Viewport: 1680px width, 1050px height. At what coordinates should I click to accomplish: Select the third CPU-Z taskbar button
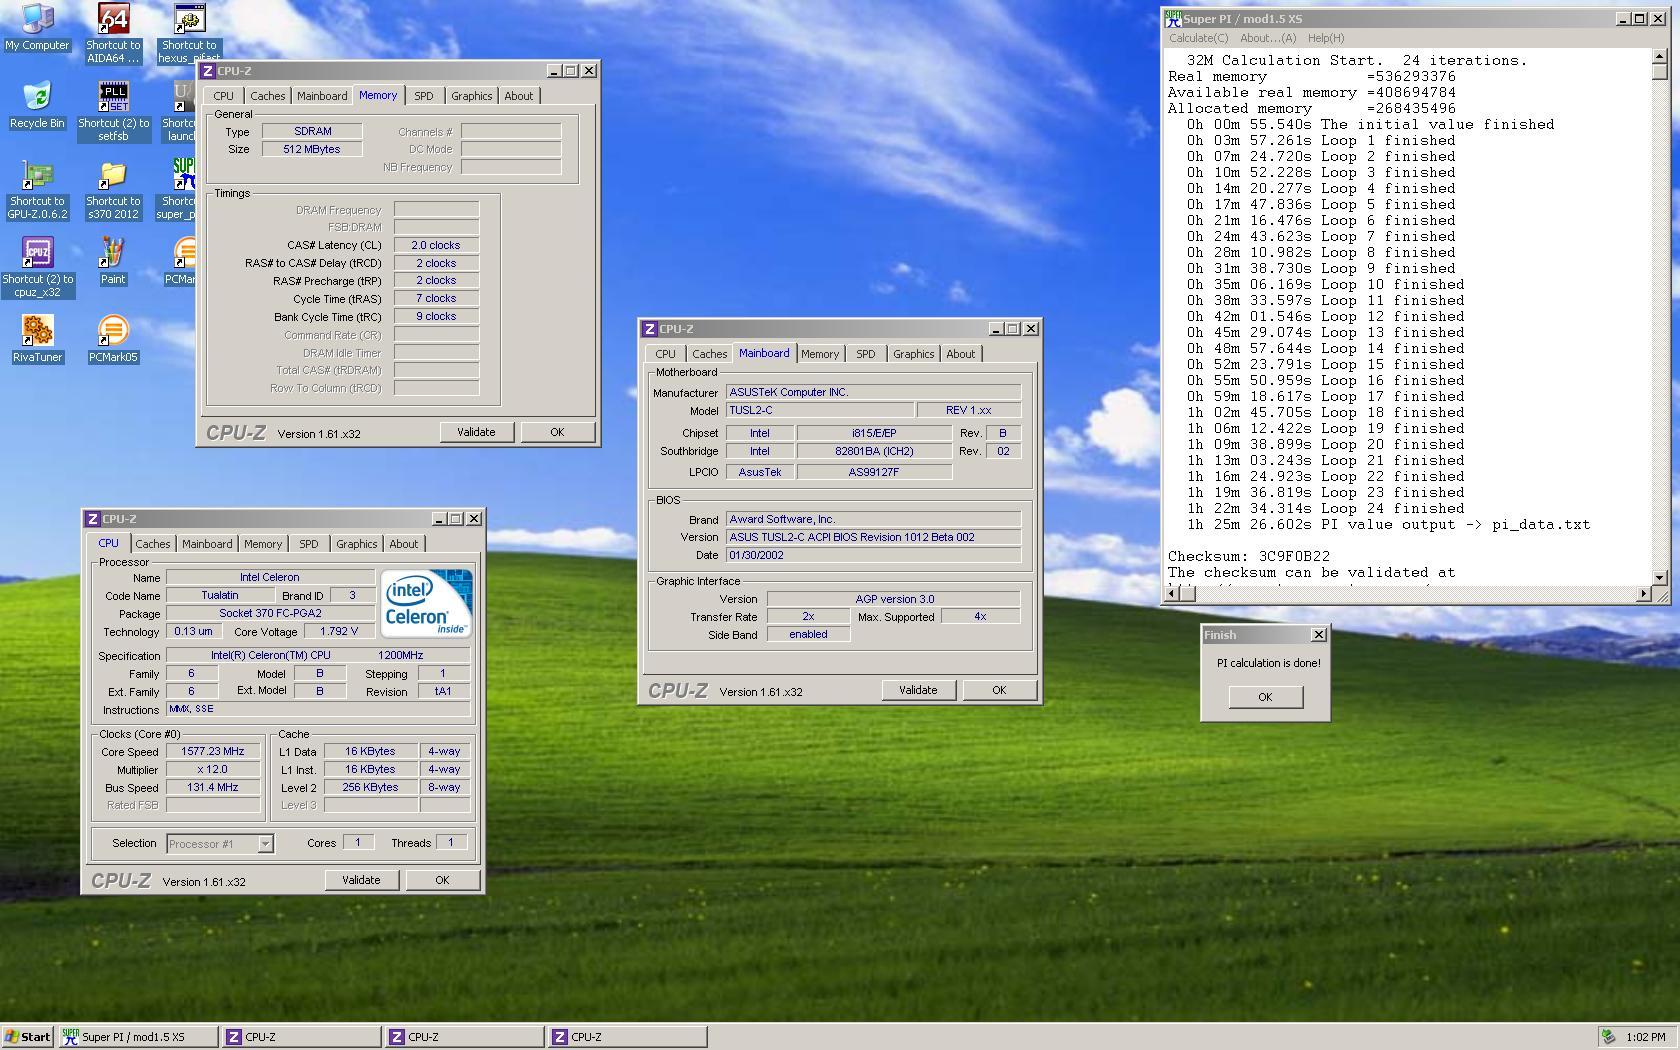(628, 1037)
